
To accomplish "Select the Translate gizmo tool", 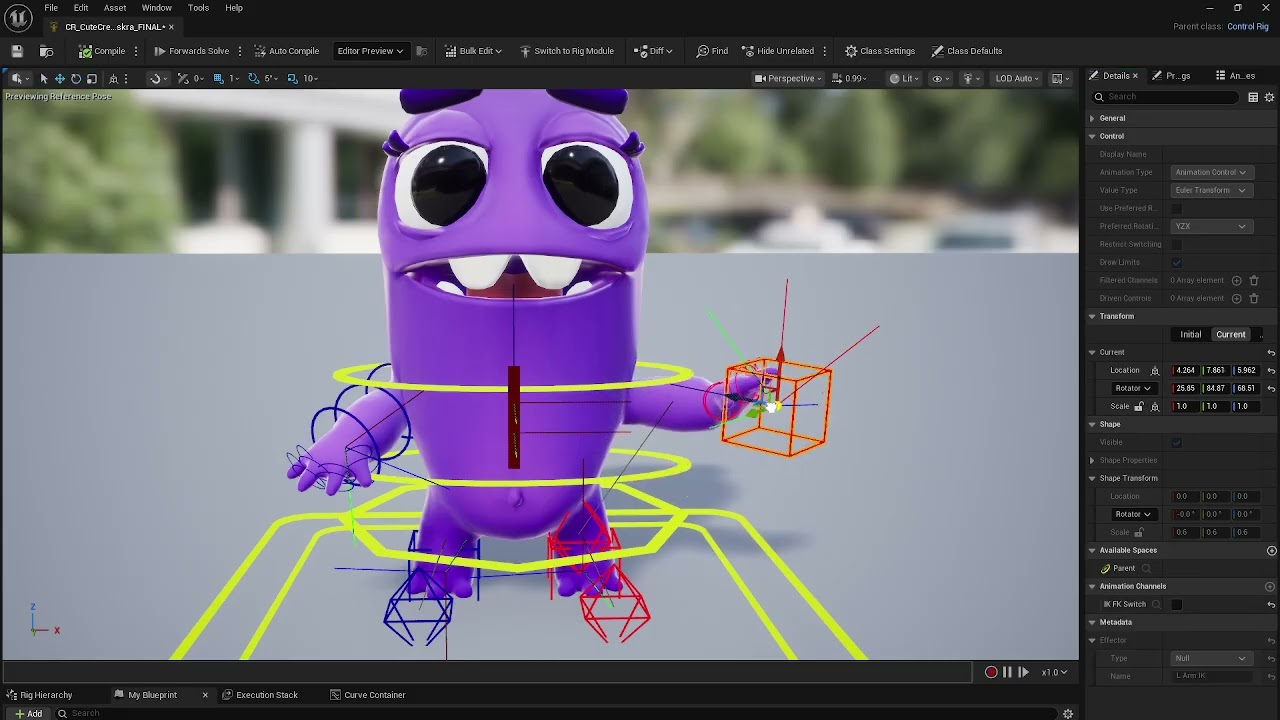I will click(x=60, y=78).
